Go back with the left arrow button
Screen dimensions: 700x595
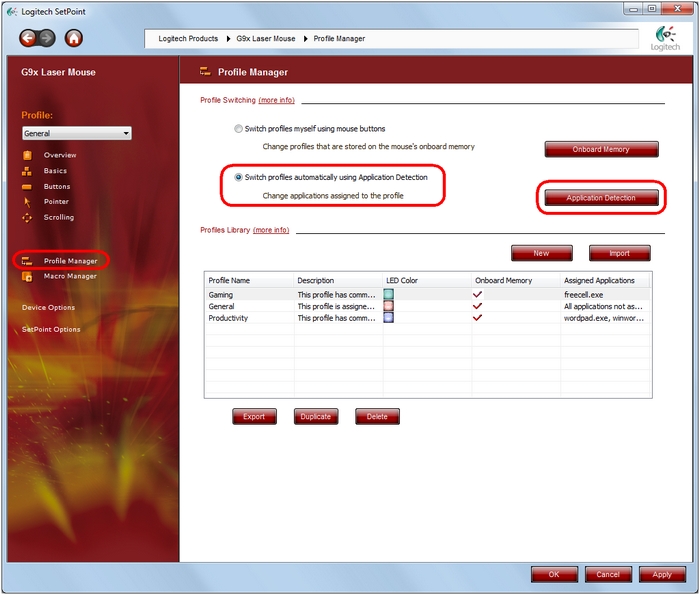pyautogui.click(x=28, y=38)
